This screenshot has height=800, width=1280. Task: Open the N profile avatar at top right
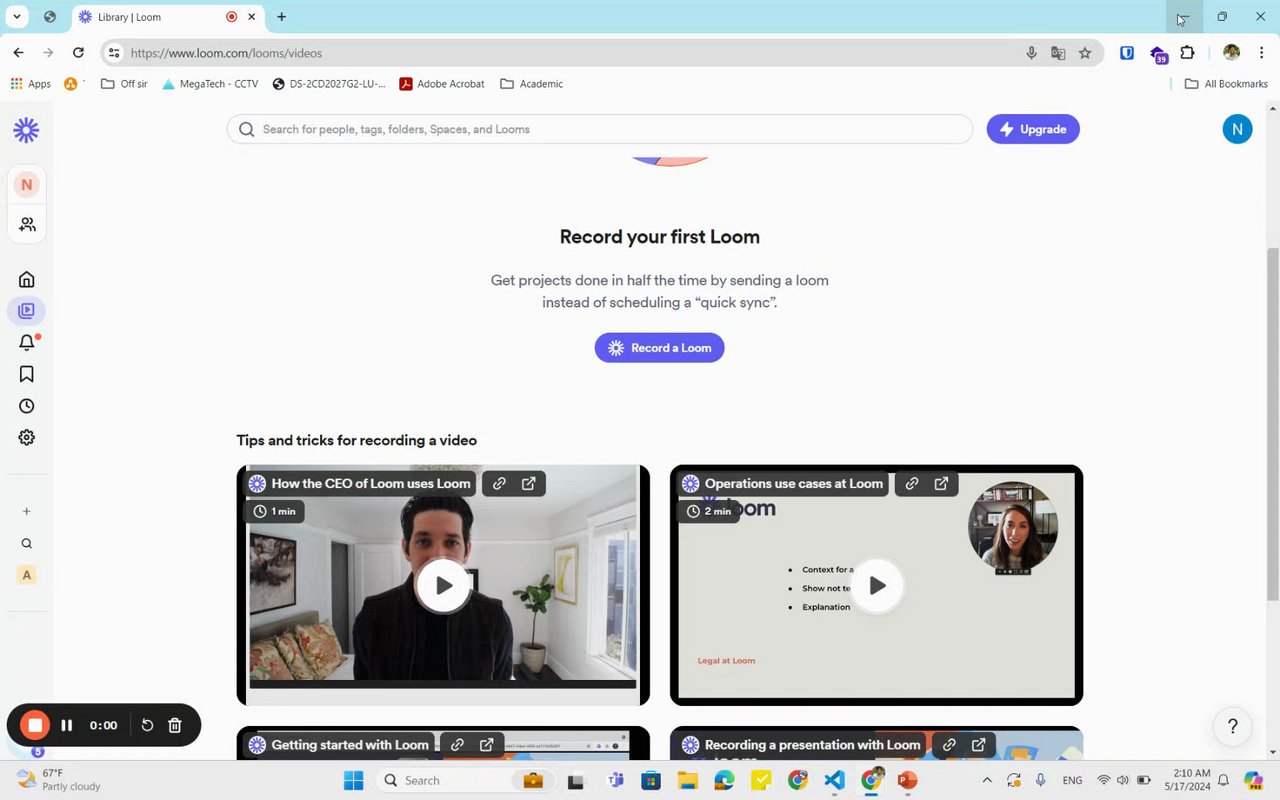(x=1237, y=129)
